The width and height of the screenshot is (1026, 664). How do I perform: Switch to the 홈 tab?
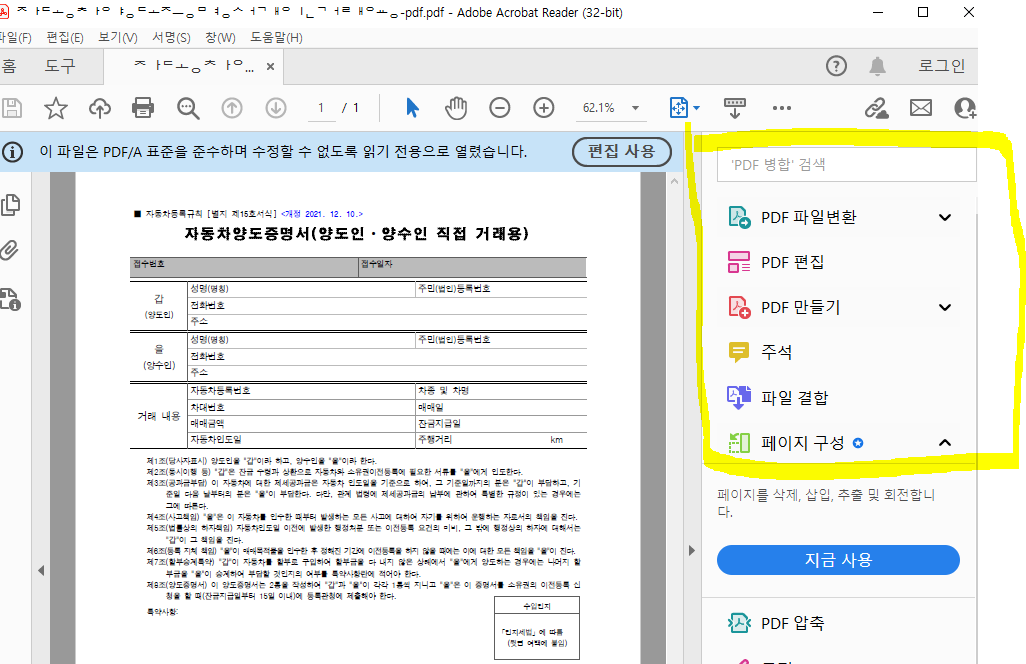click(x=22, y=67)
